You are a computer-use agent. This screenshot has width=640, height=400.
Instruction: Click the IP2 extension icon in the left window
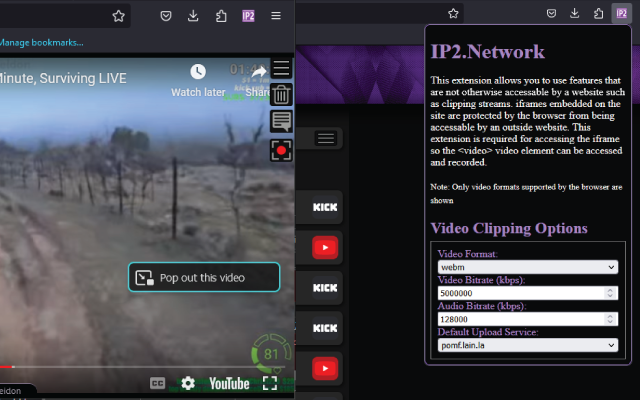click(248, 16)
